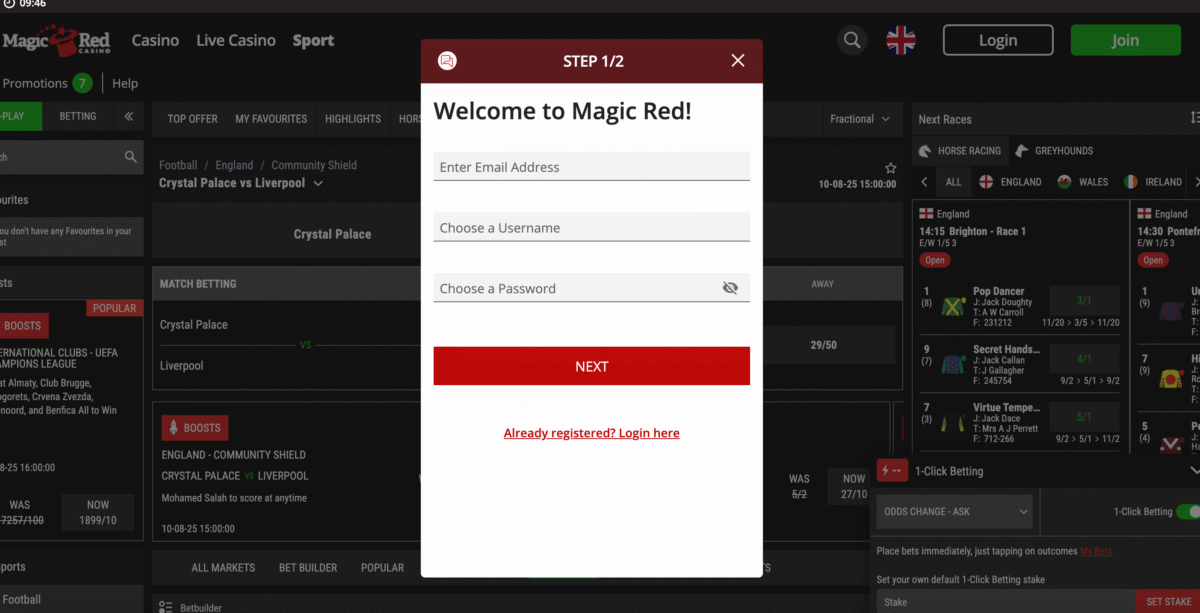Click the Betbuilder list icon
Image resolution: width=1200 pixels, height=613 pixels.
pyautogui.click(x=166, y=606)
